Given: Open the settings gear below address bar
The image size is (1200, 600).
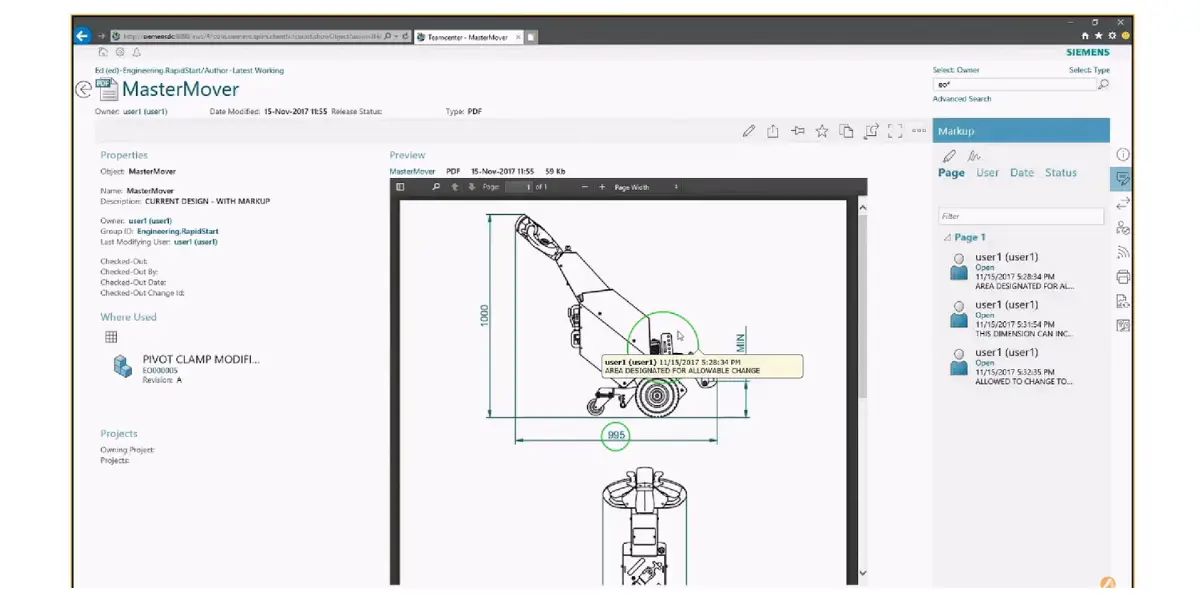Looking at the screenshot, I should pos(120,52).
